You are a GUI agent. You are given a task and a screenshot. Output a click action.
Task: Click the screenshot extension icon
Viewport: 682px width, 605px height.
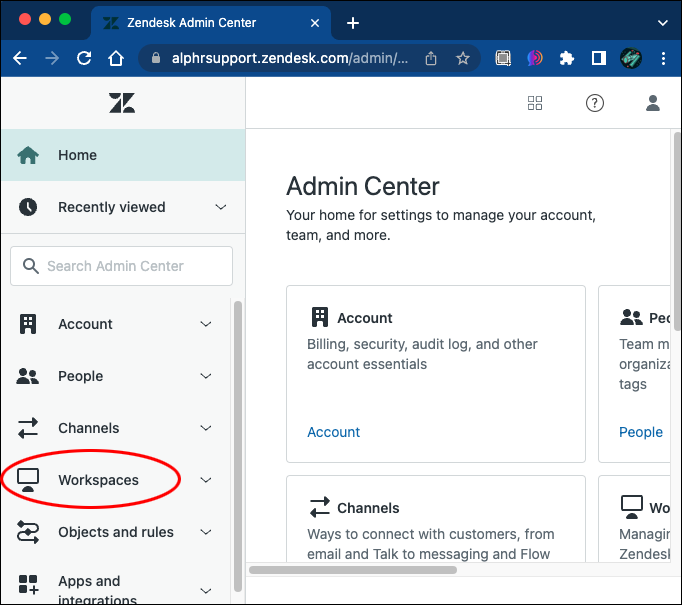tap(503, 58)
